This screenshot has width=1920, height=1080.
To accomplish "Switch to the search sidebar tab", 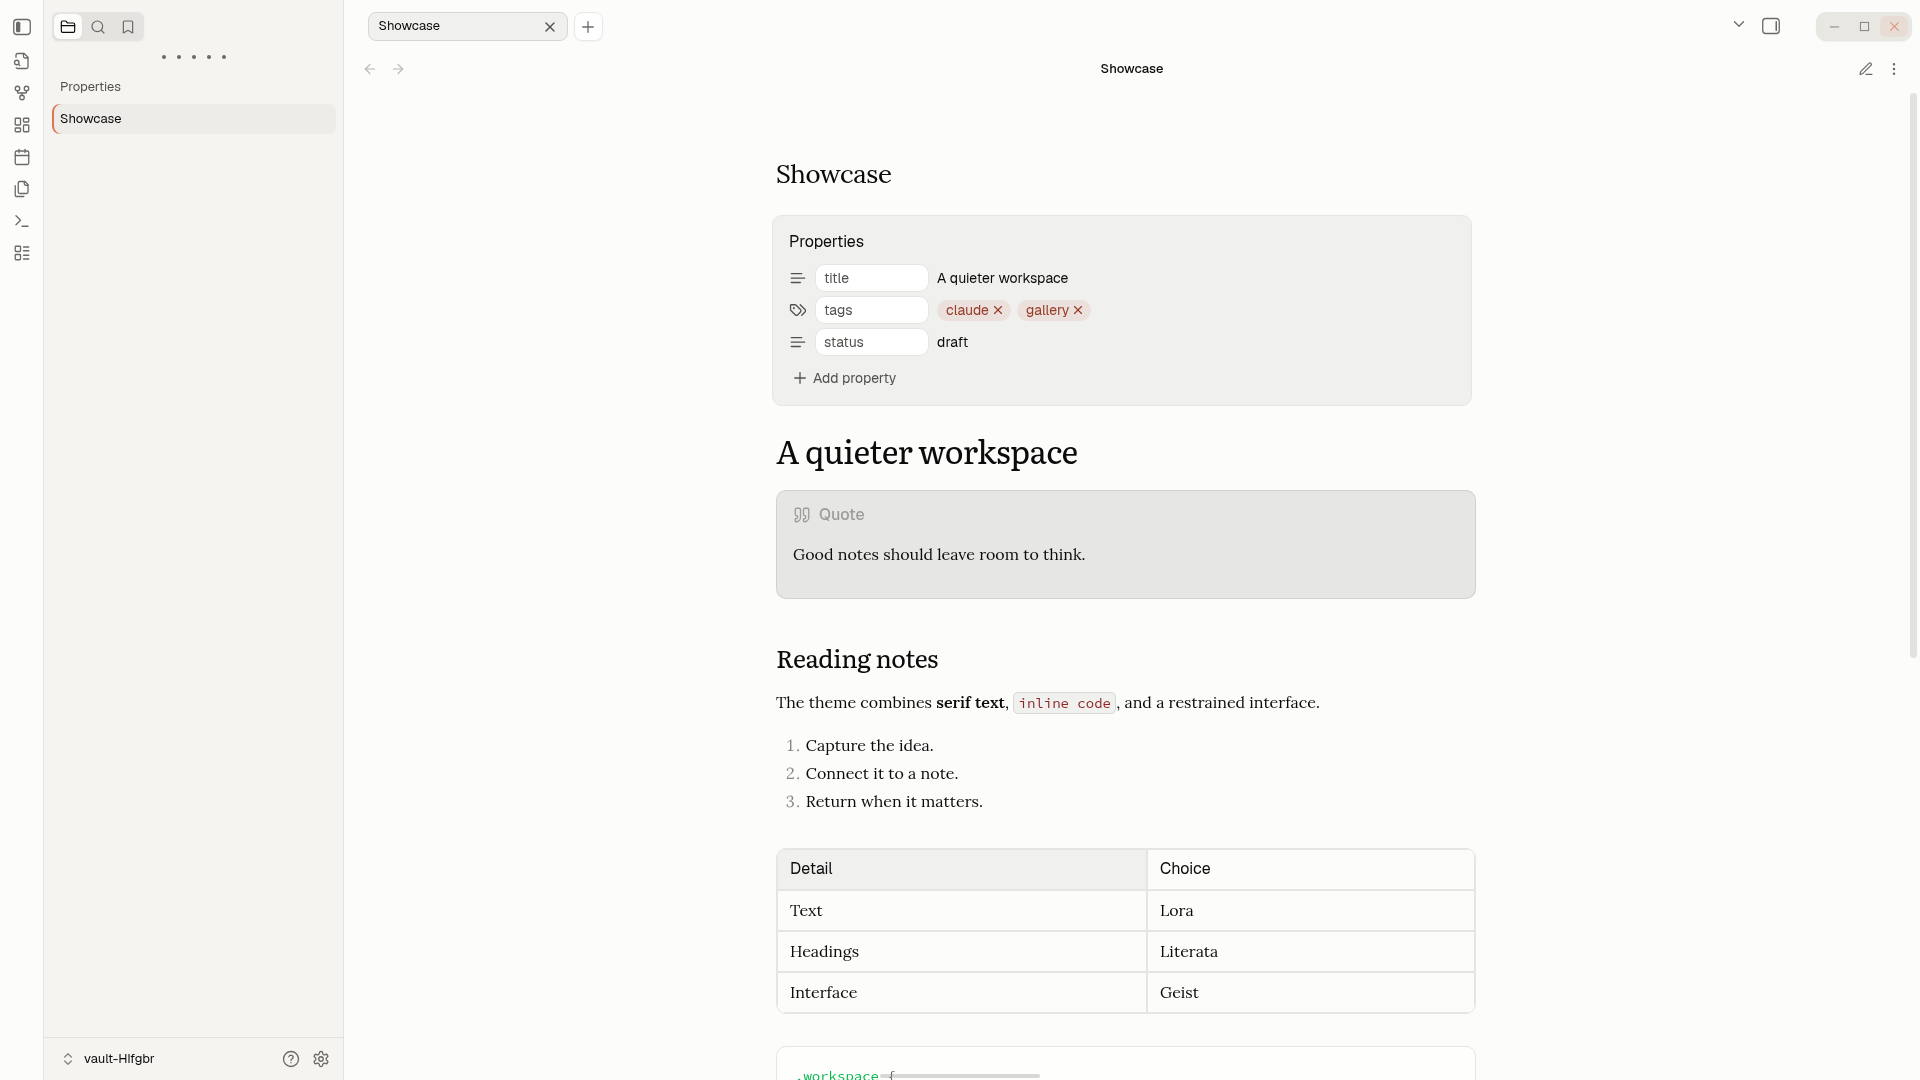I will [98, 27].
